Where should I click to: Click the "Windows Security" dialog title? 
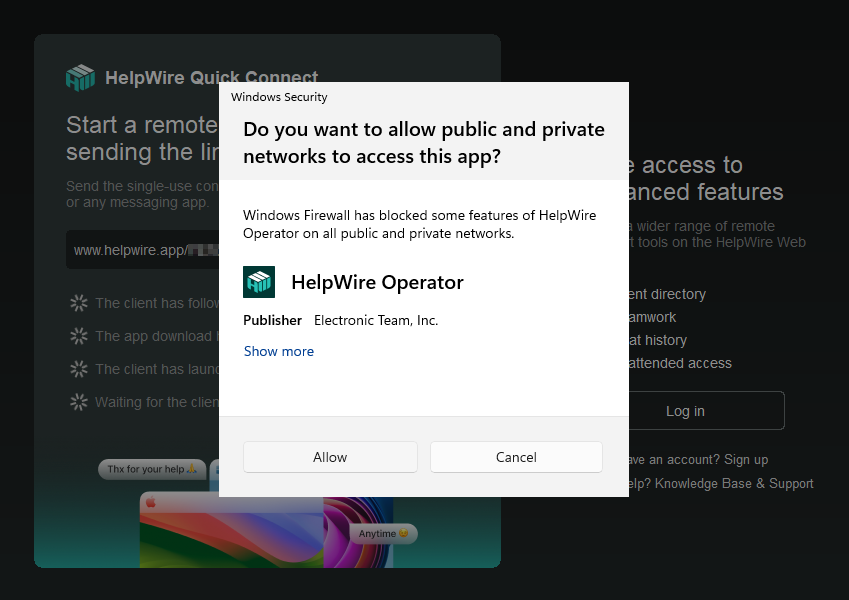[279, 97]
